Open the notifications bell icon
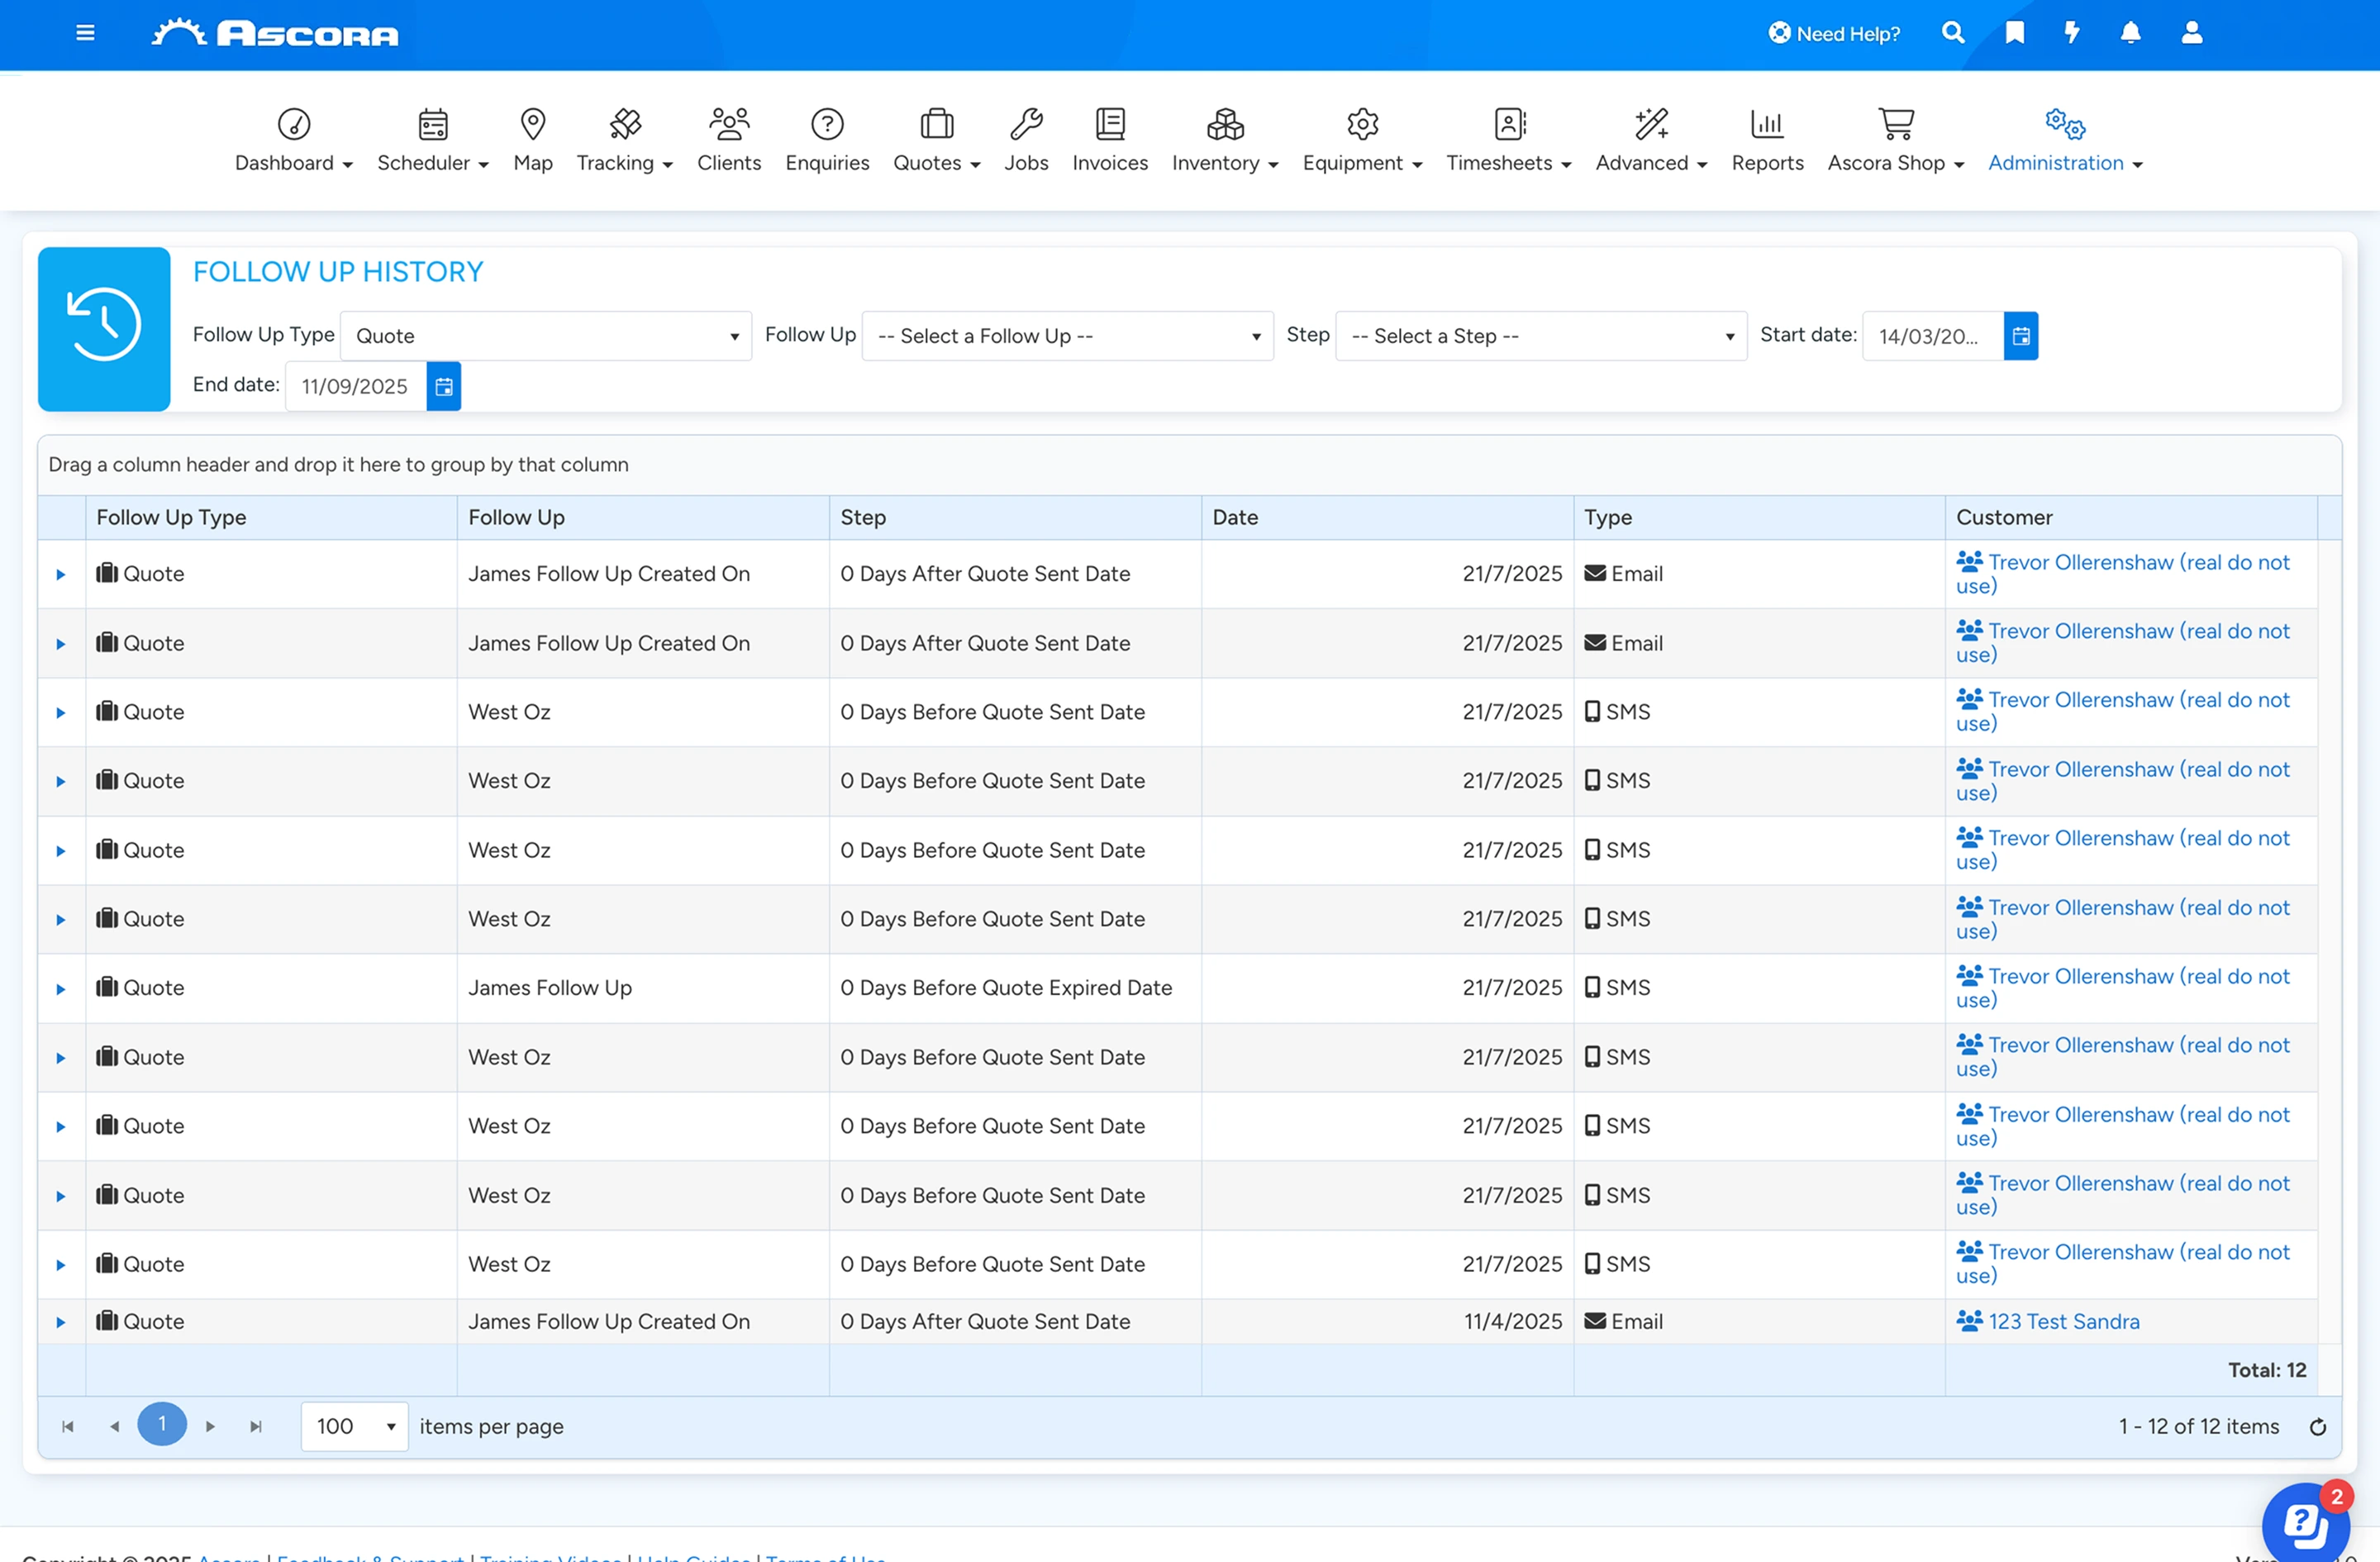This screenshot has width=2380, height=1562. (x=2130, y=33)
